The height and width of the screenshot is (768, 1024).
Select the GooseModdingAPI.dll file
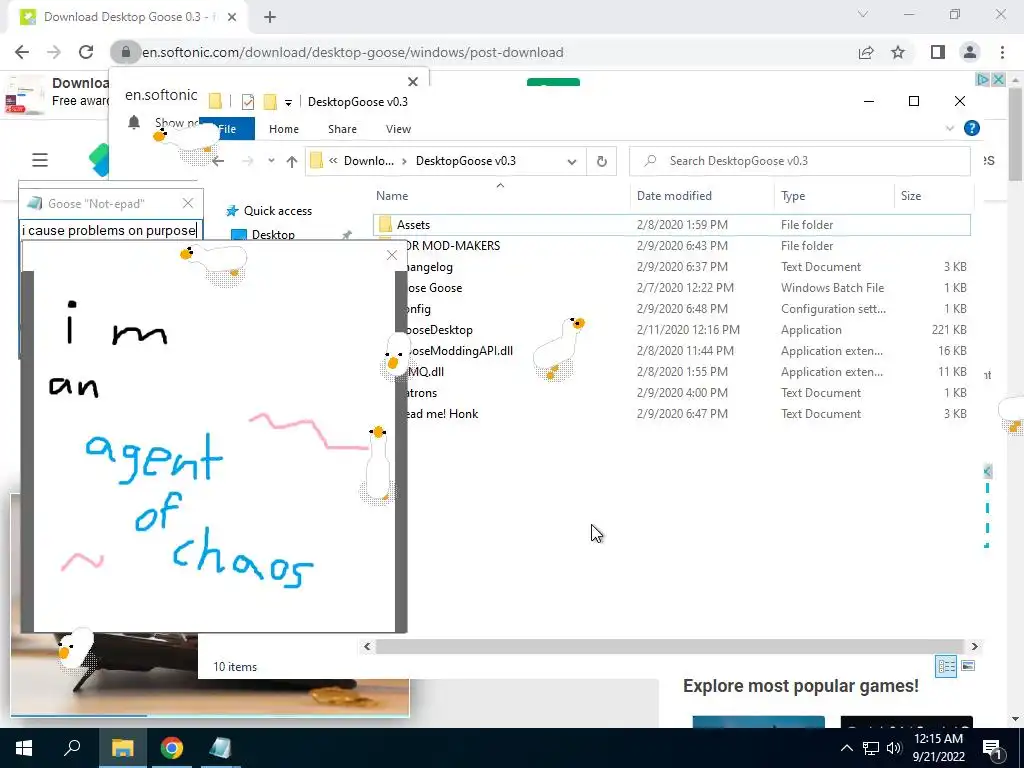(672, 351)
